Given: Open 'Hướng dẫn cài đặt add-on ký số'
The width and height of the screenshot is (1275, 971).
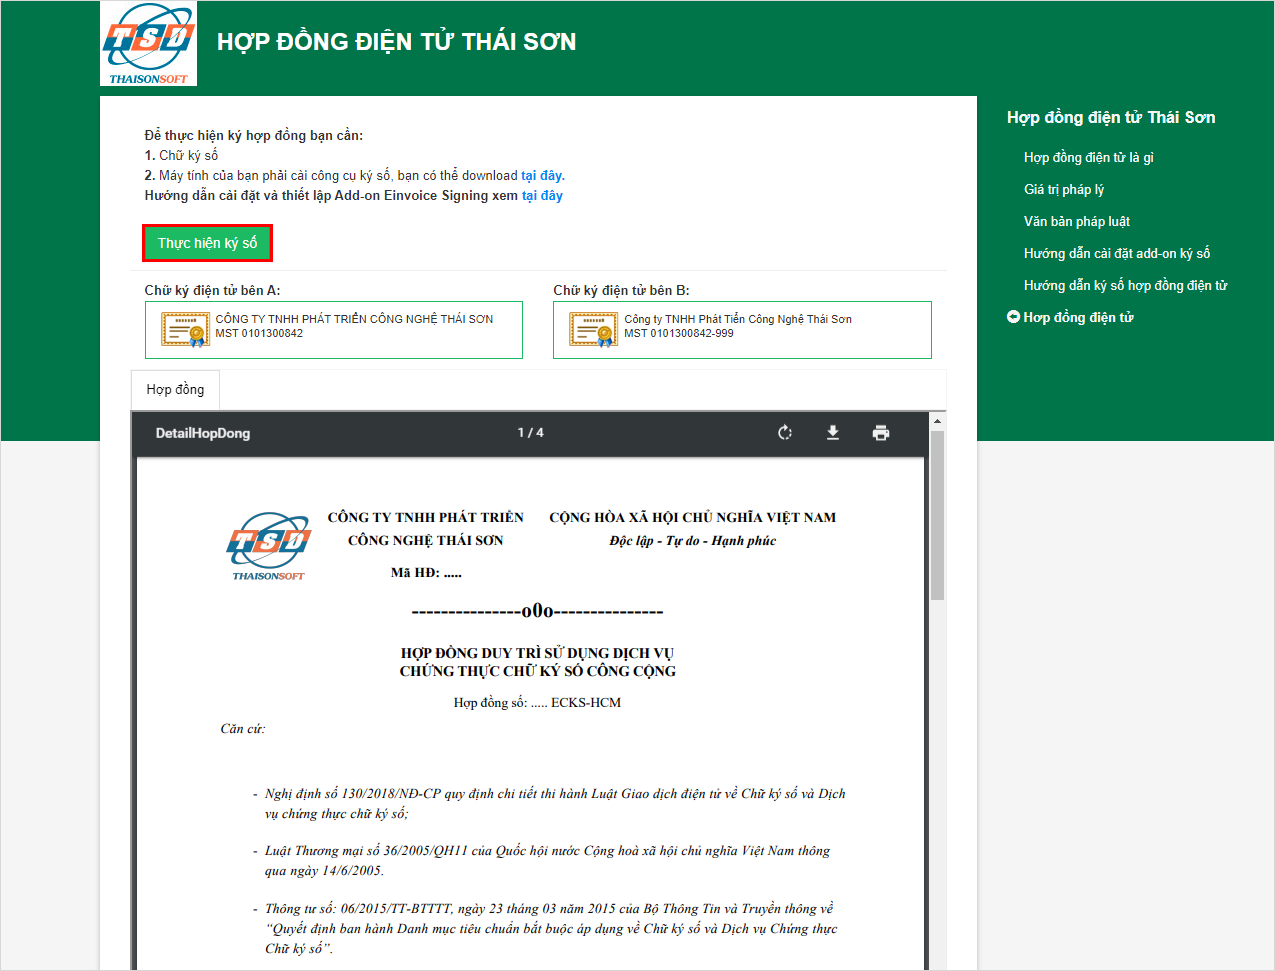Looking at the screenshot, I should pos(1117,253).
